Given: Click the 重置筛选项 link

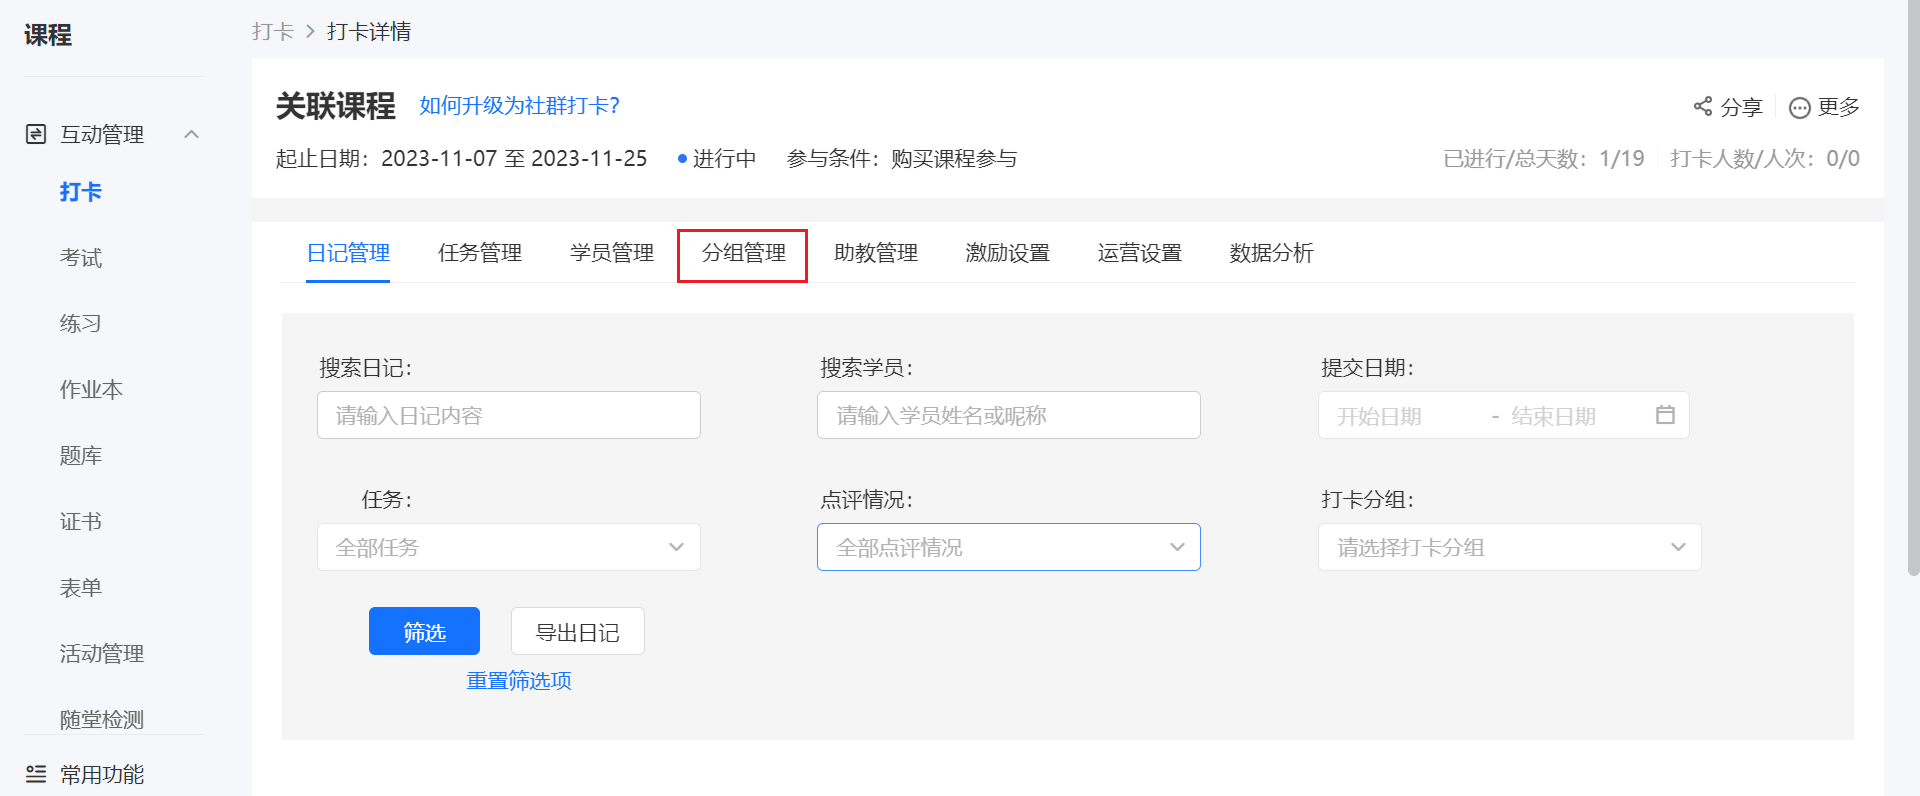Looking at the screenshot, I should click(x=519, y=681).
